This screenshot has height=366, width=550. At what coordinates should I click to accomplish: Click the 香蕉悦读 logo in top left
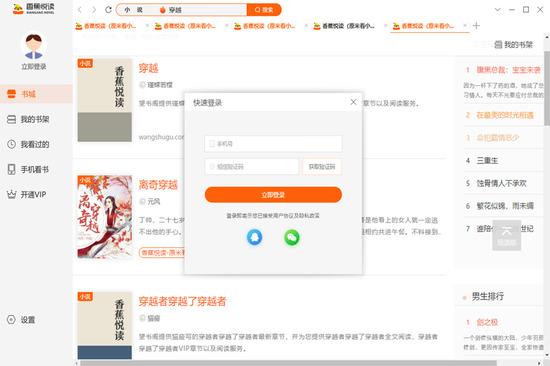tap(34, 8)
